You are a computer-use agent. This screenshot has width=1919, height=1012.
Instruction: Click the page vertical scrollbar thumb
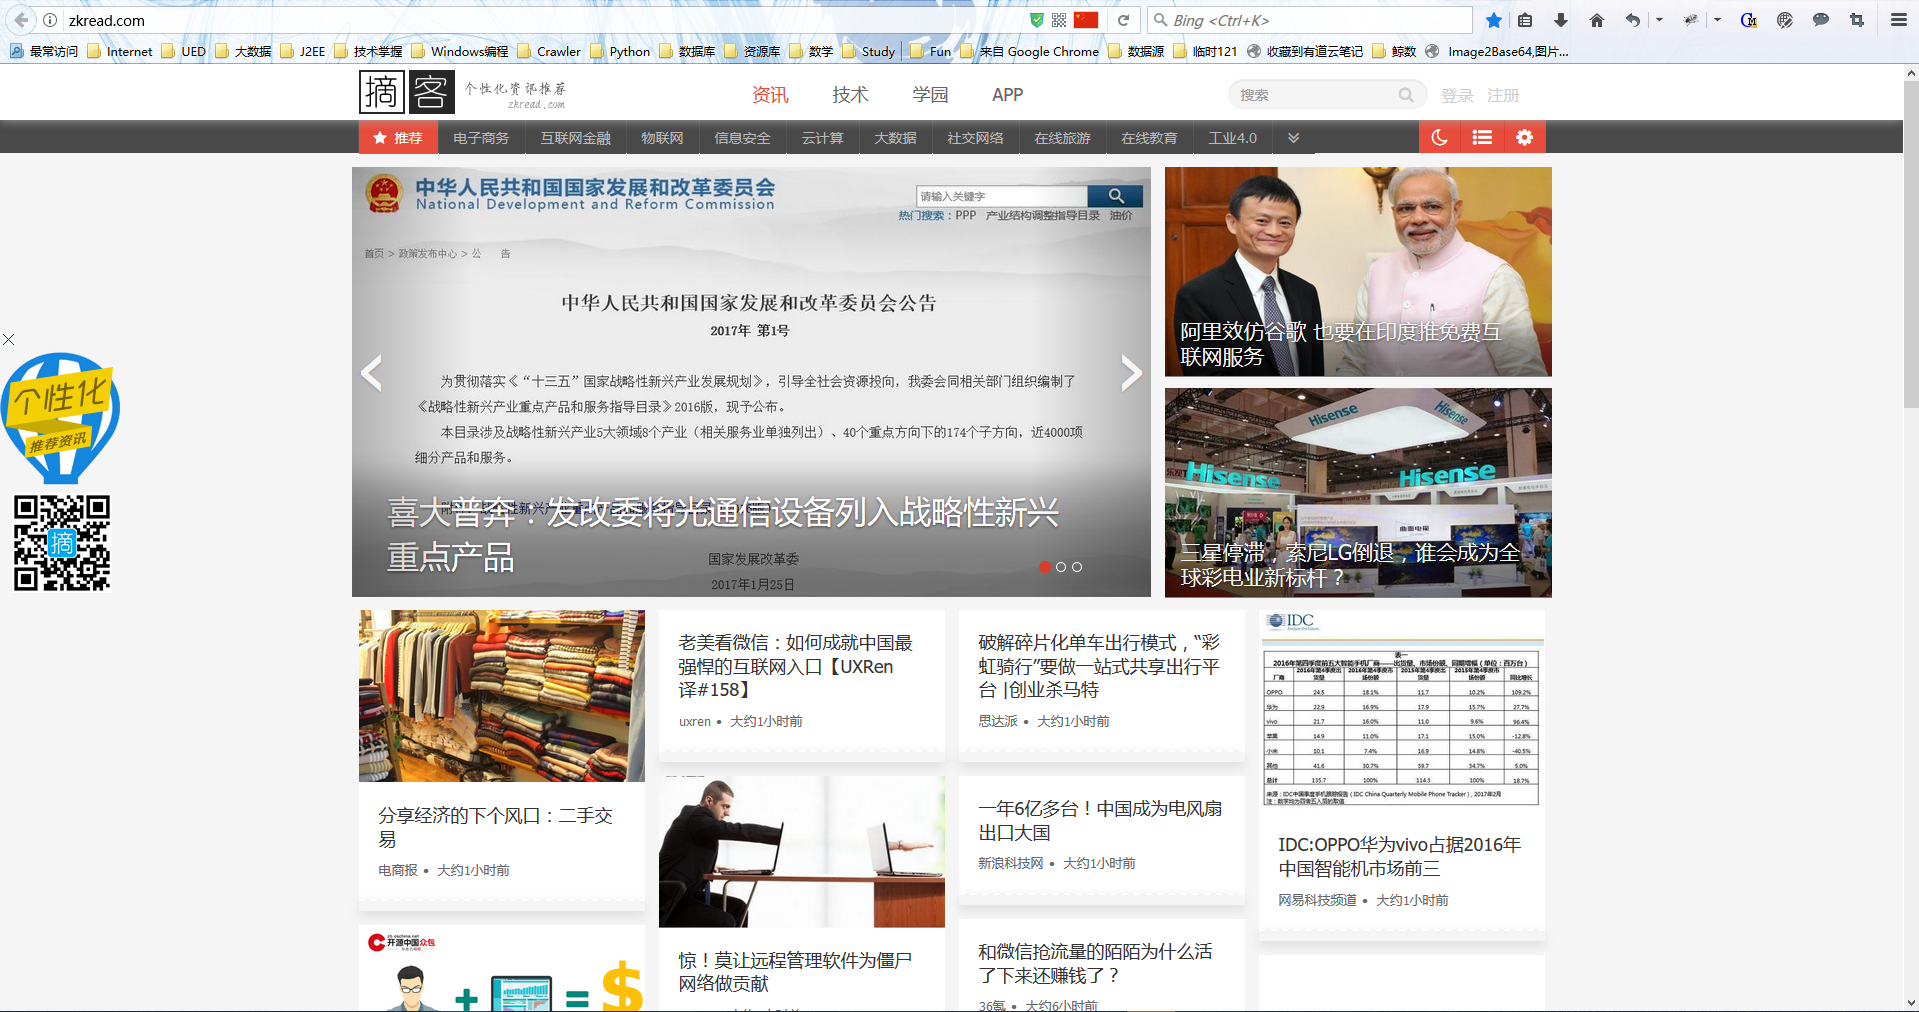(x=1910, y=245)
